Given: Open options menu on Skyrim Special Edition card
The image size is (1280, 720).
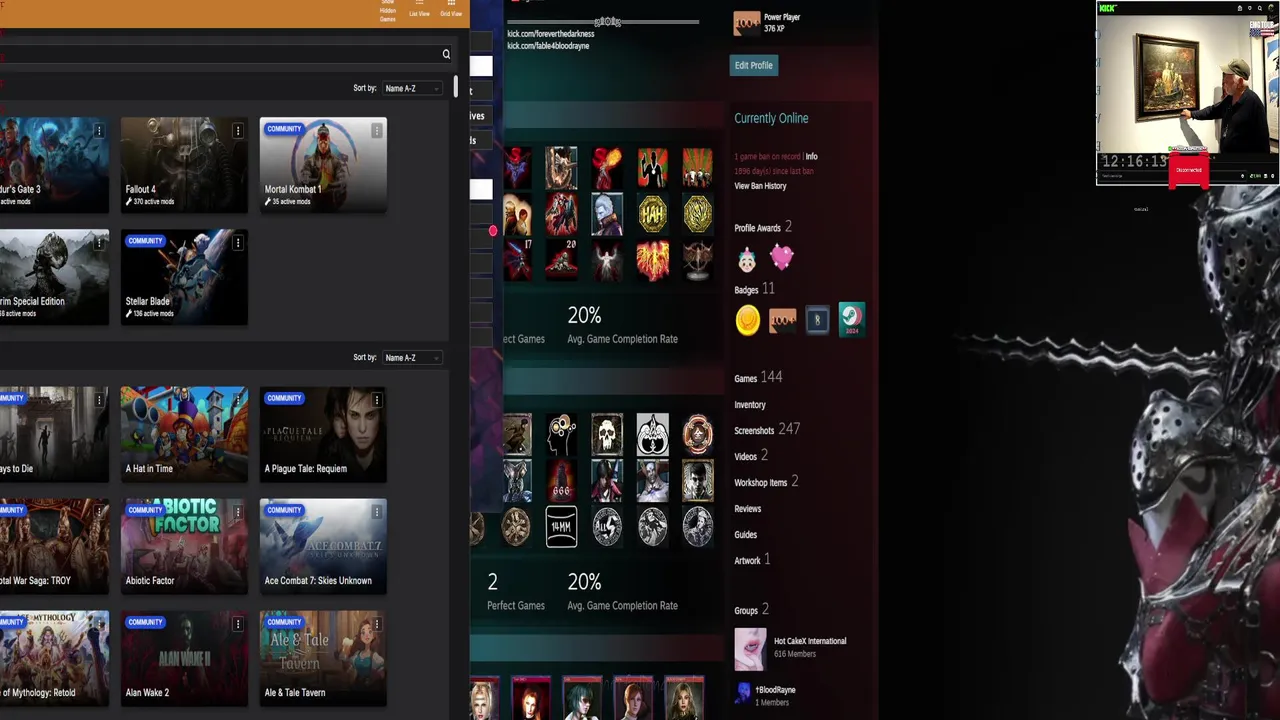Looking at the screenshot, I should click(x=98, y=243).
